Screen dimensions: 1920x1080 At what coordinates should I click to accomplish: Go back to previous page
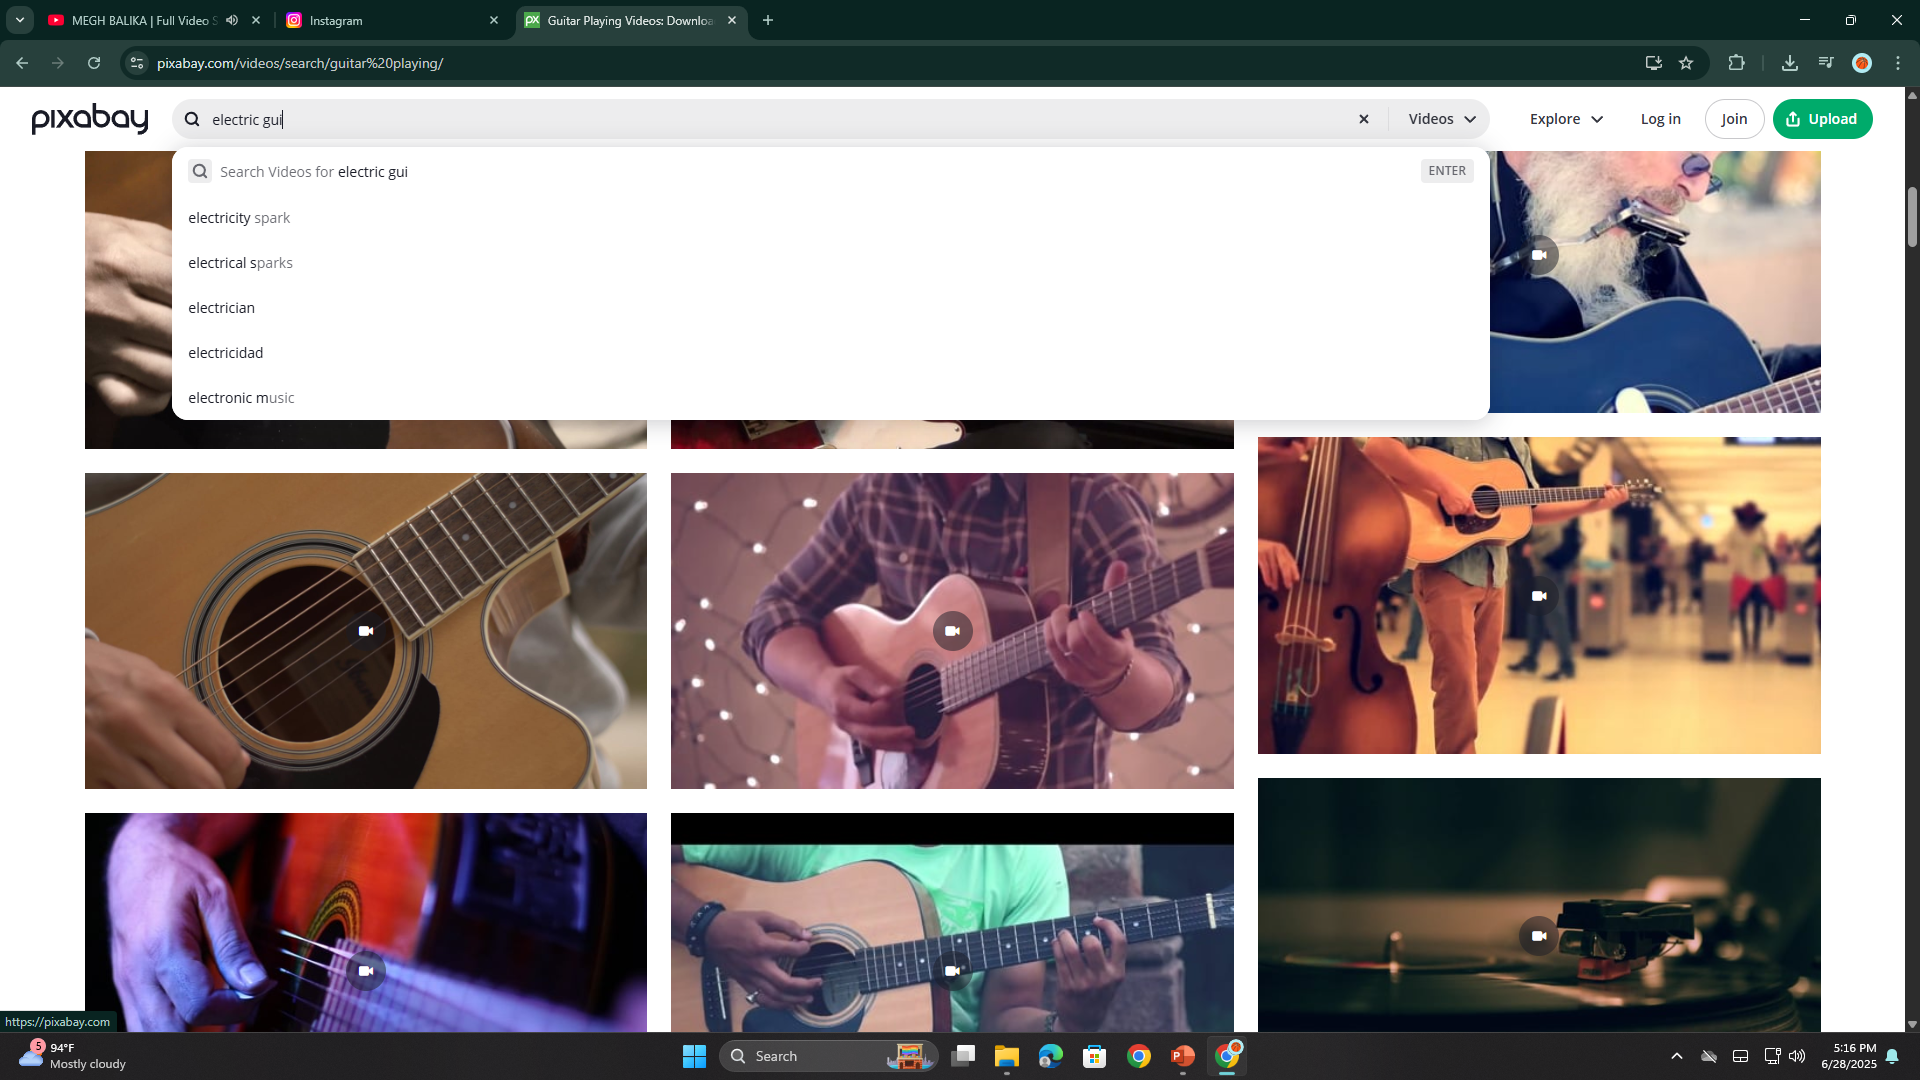point(22,63)
